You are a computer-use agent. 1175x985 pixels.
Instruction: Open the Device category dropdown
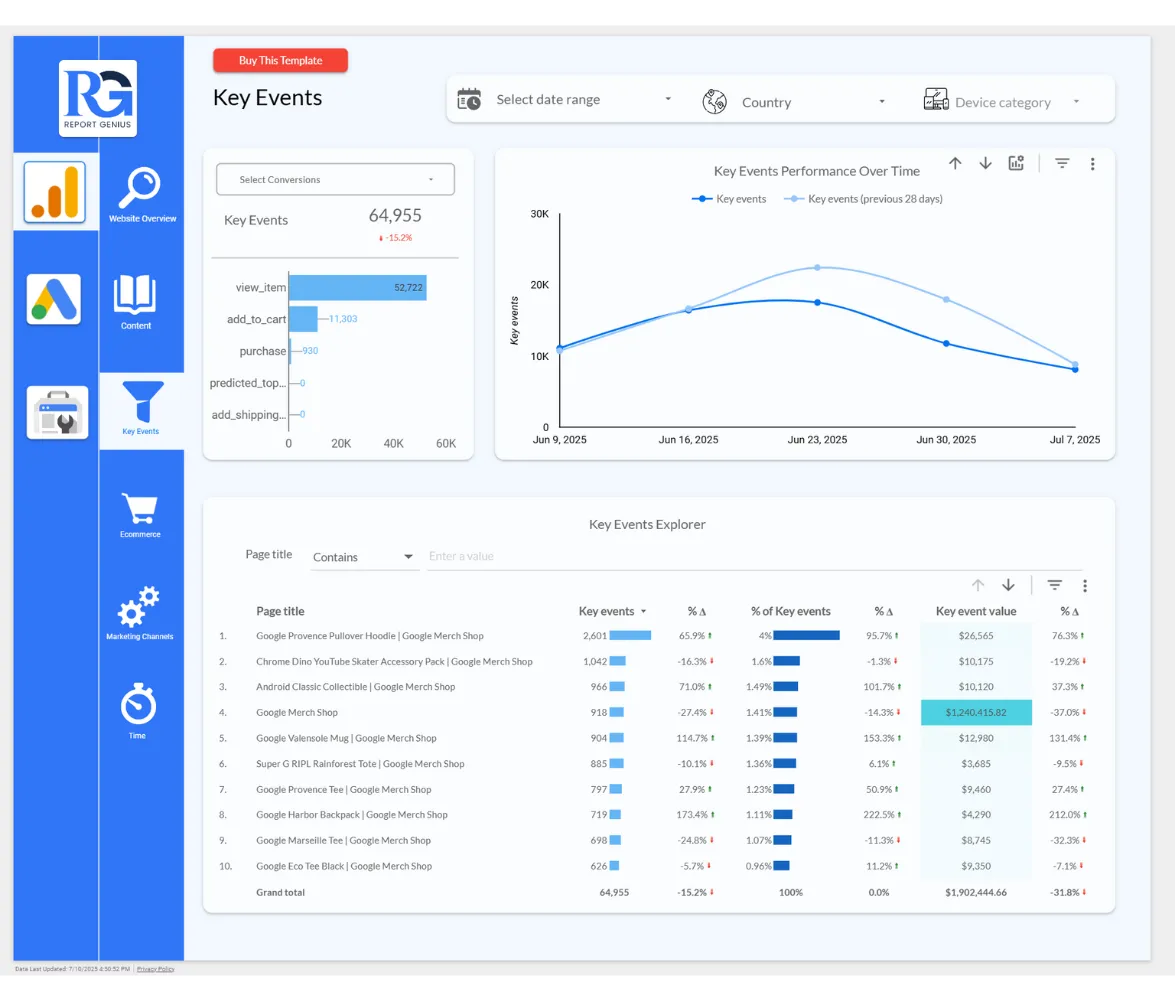[1018, 102]
